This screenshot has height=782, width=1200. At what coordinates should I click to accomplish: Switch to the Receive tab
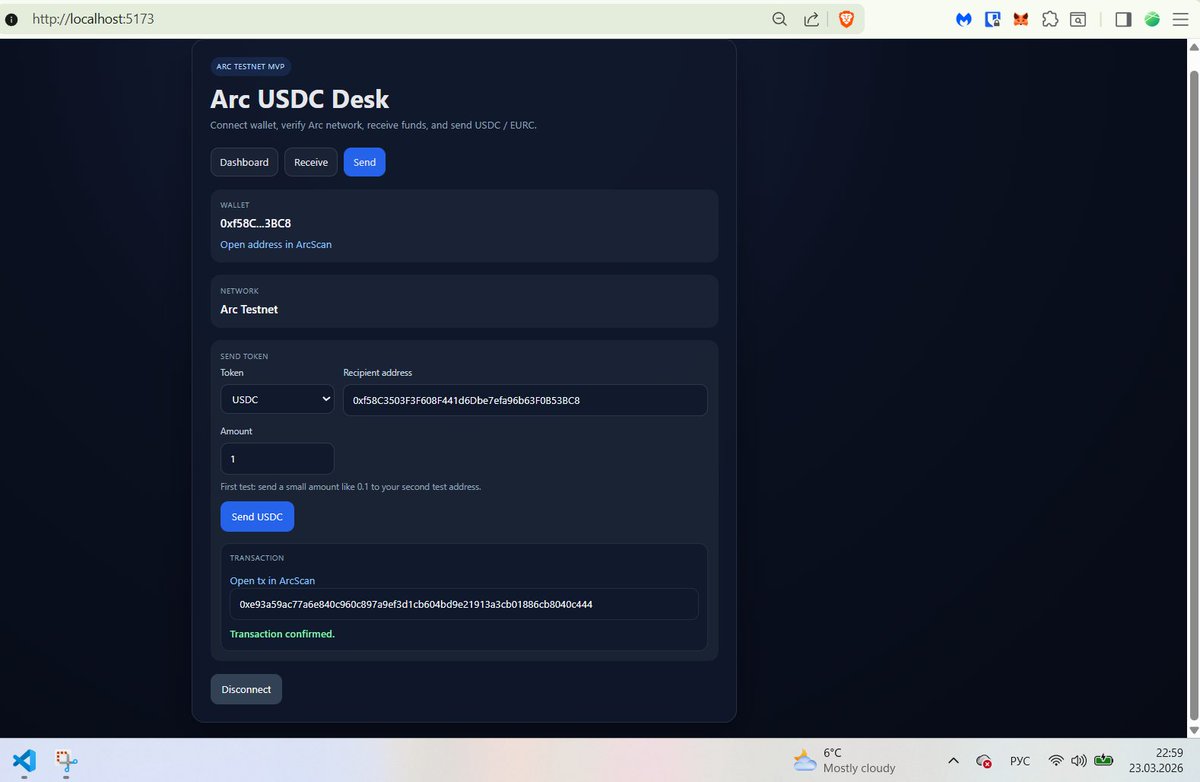point(311,162)
